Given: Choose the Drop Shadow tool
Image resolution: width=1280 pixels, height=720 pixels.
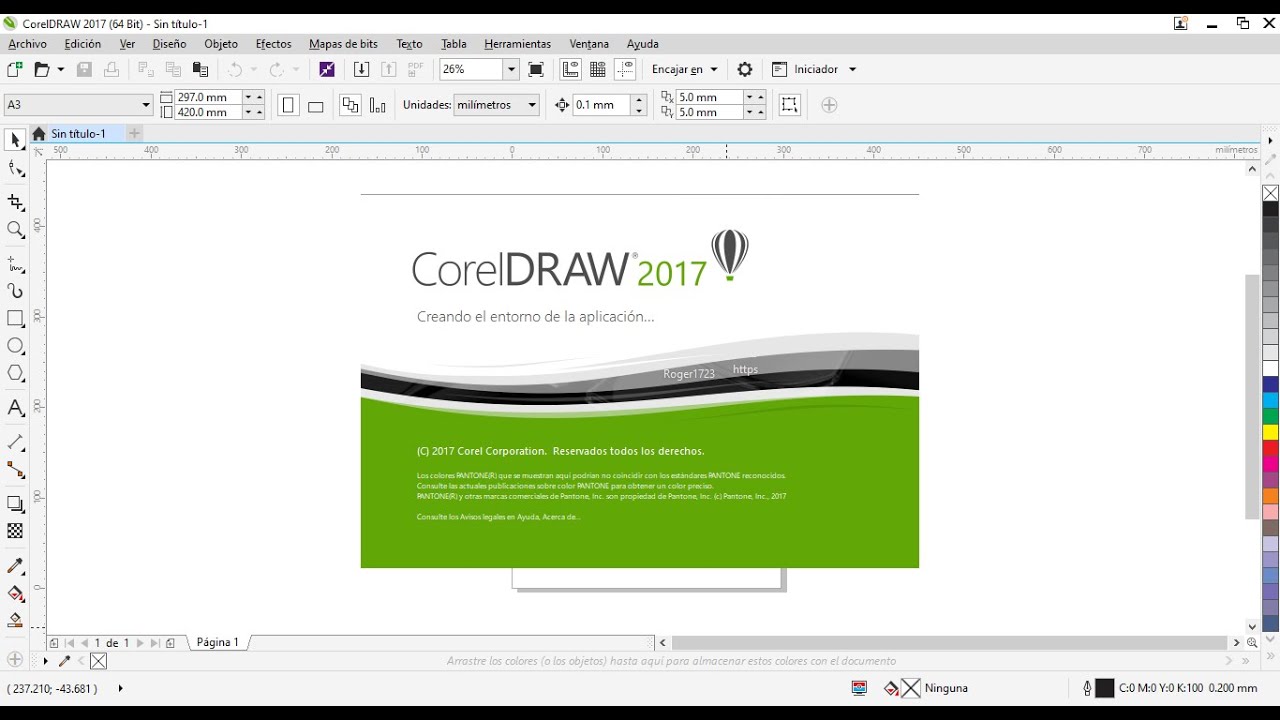Looking at the screenshot, I should (15, 504).
